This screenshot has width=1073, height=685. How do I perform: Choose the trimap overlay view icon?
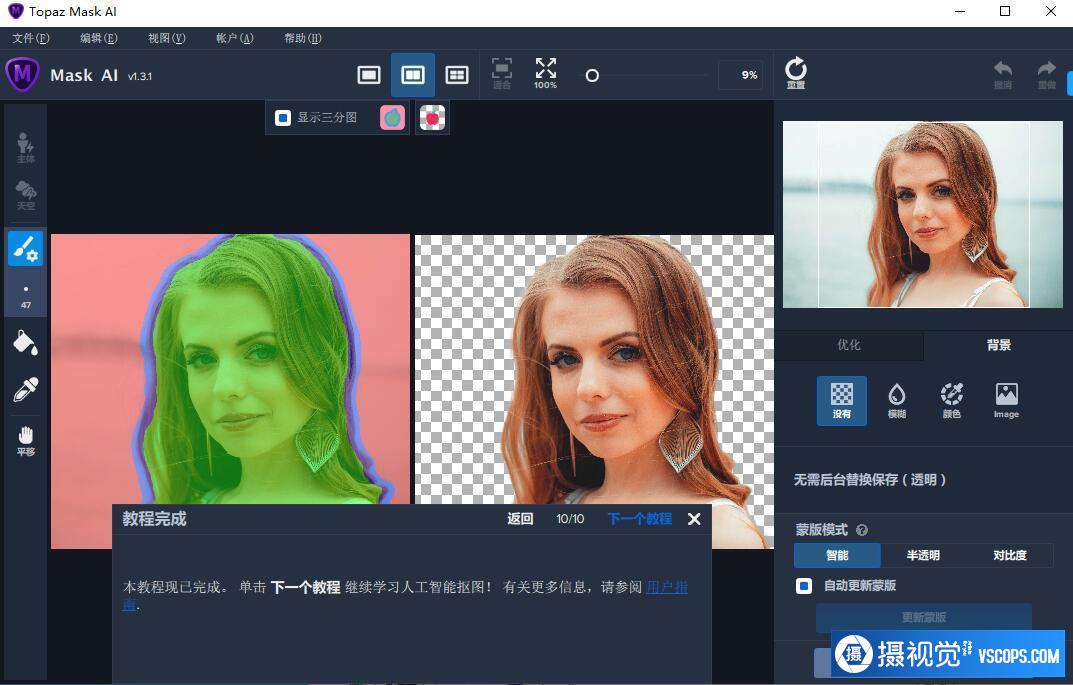[x=392, y=118]
